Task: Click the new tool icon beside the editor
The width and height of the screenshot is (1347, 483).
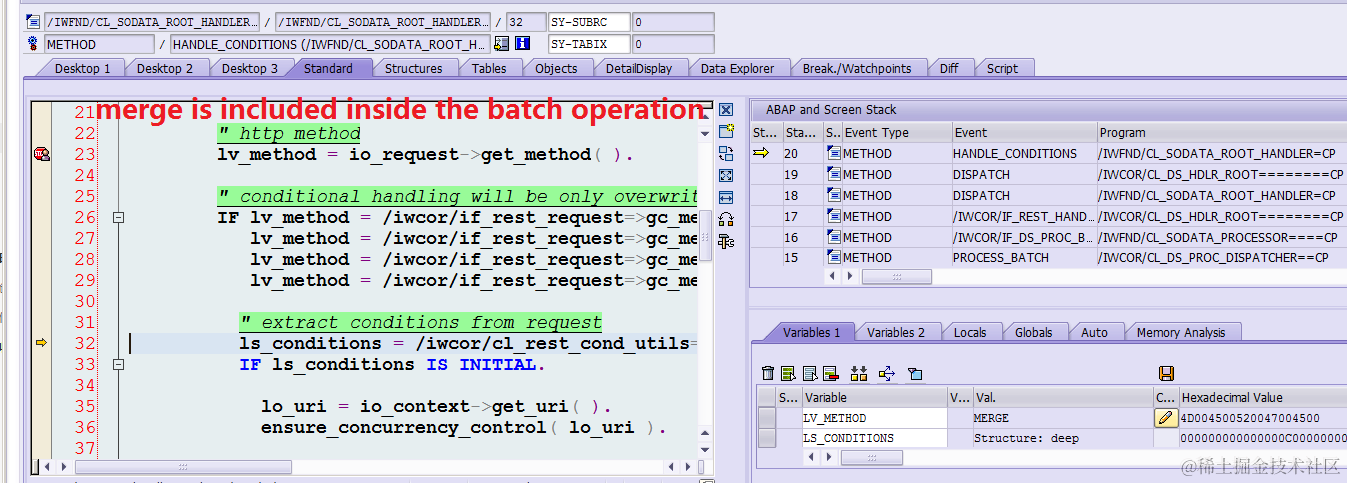Action: (727, 131)
